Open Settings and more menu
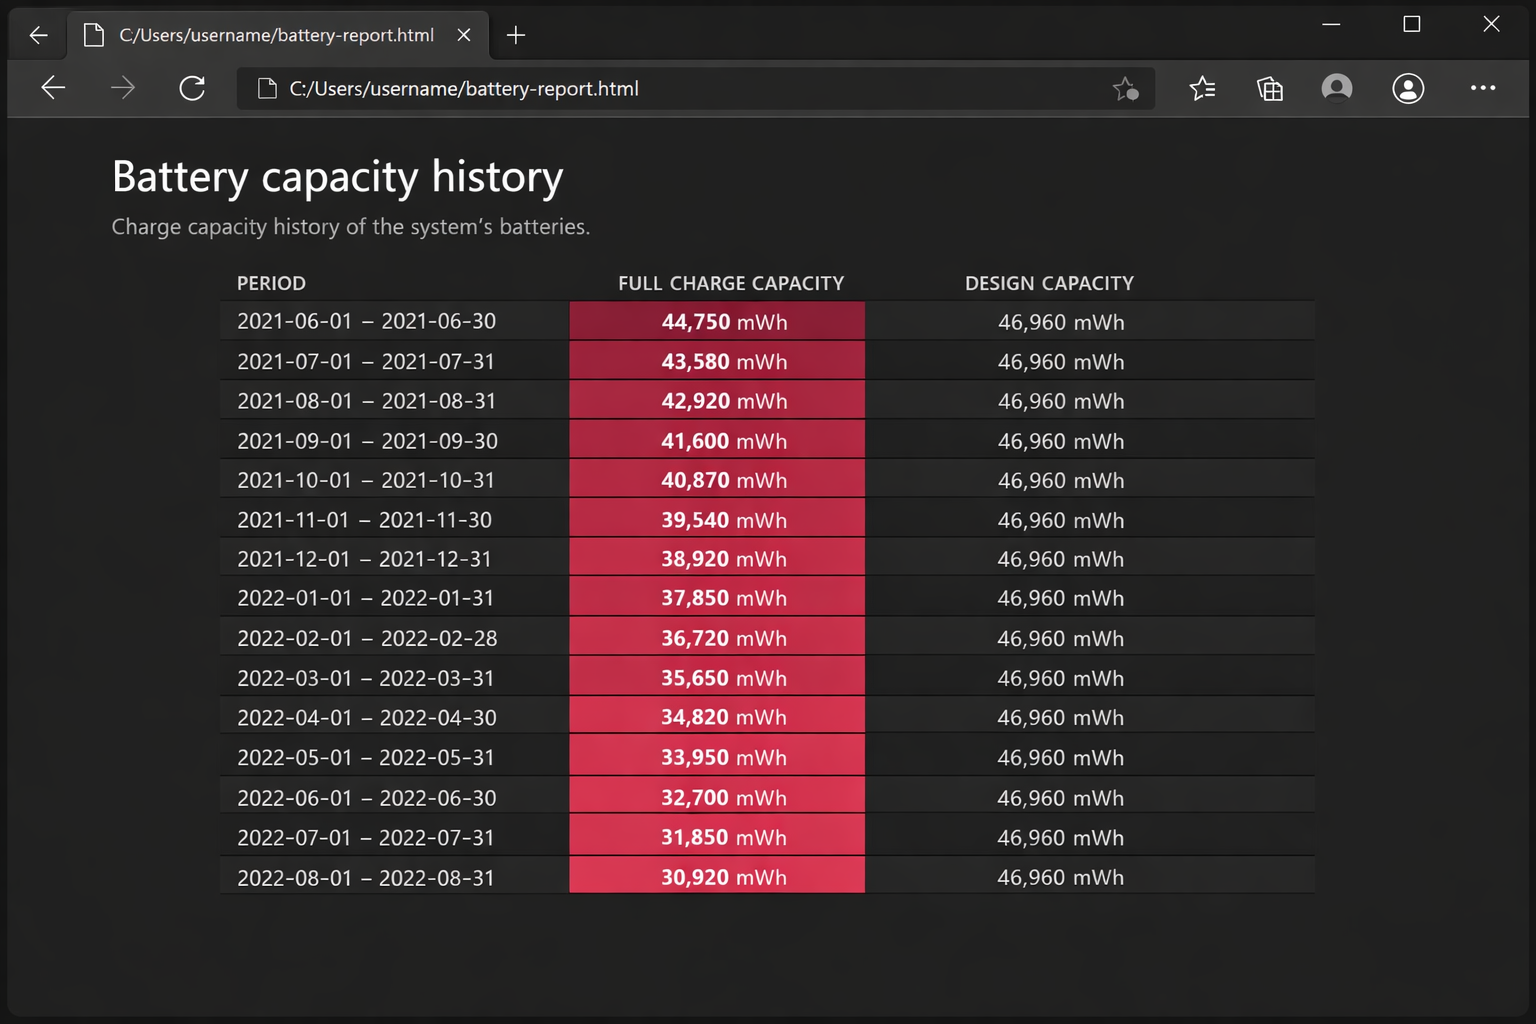This screenshot has height=1024, width=1536. pos(1483,88)
